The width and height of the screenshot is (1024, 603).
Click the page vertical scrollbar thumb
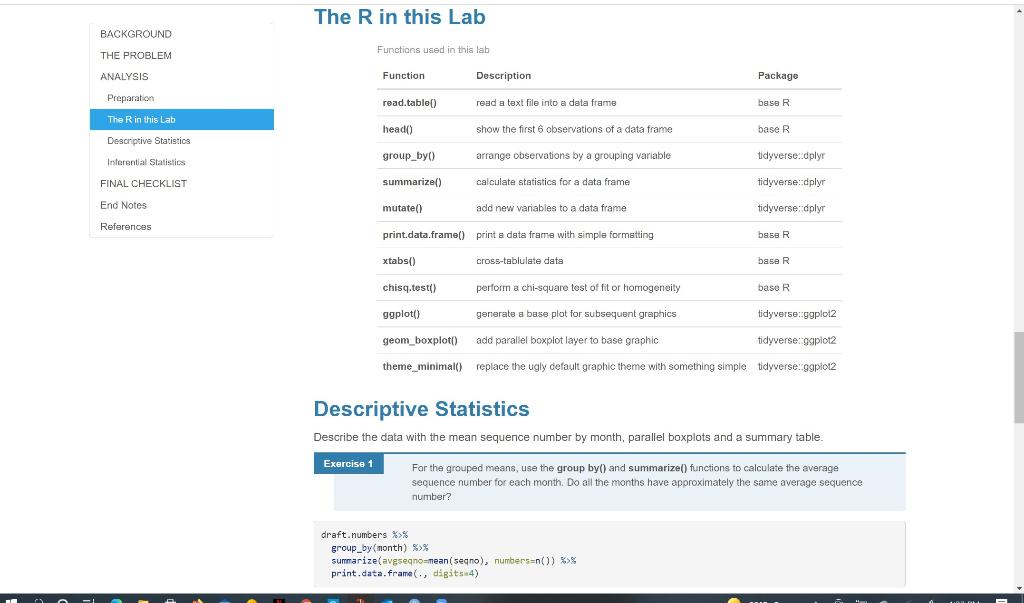click(x=1018, y=378)
